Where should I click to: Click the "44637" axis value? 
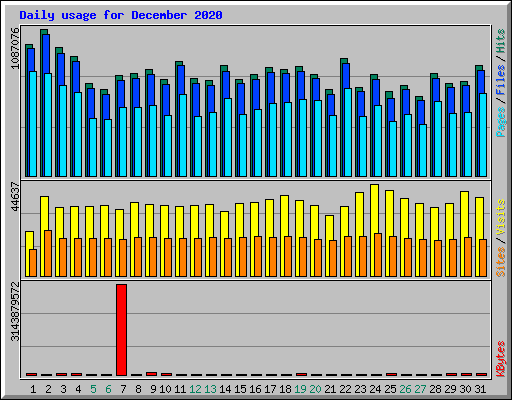click(x=15, y=197)
